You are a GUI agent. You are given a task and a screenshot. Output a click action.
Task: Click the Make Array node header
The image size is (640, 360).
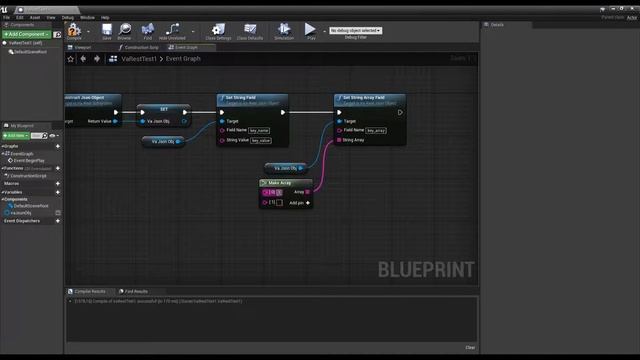pyautogui.click(x=286, y=183)
